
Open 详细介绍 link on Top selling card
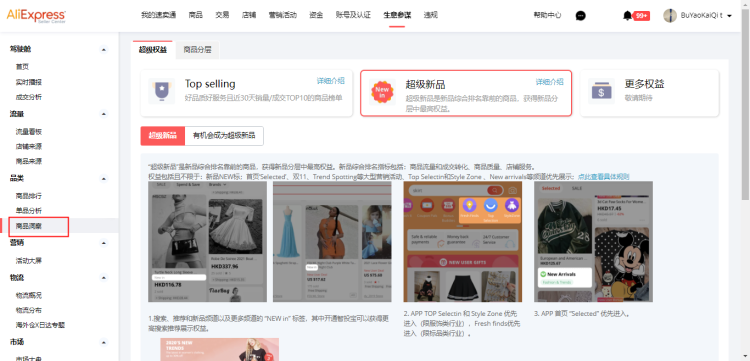(331, 81)
